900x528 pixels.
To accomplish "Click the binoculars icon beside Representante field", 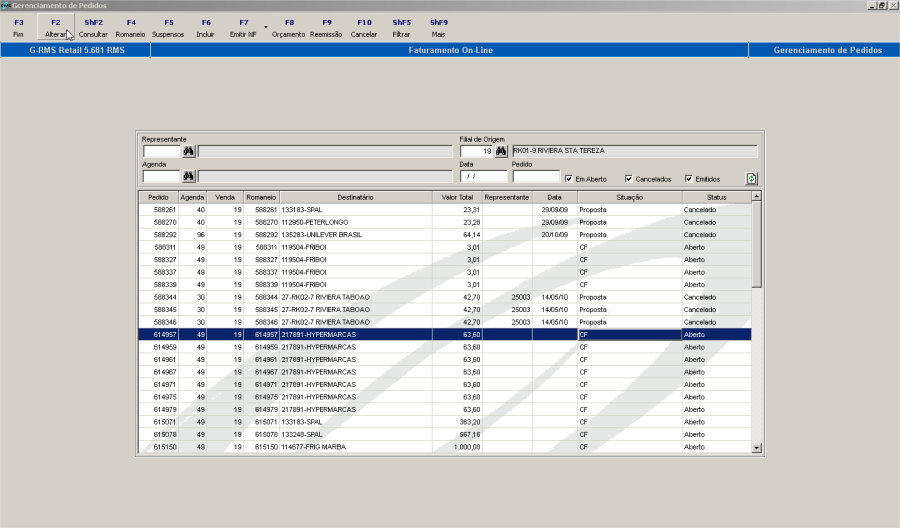I will pos(188,152).
